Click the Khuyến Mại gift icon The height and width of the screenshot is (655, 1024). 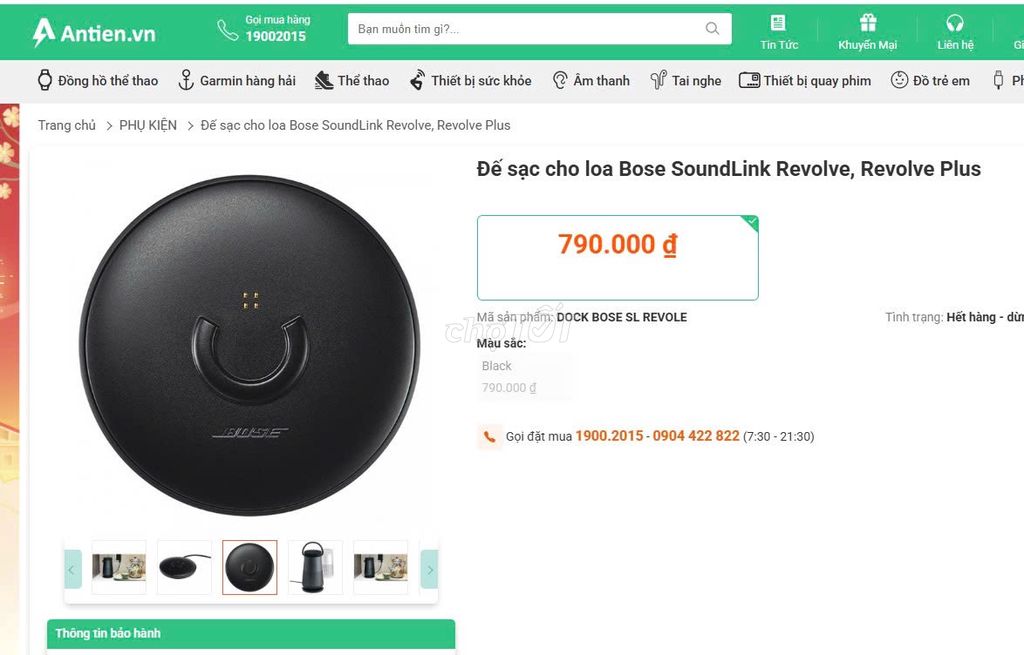(867, 20)
